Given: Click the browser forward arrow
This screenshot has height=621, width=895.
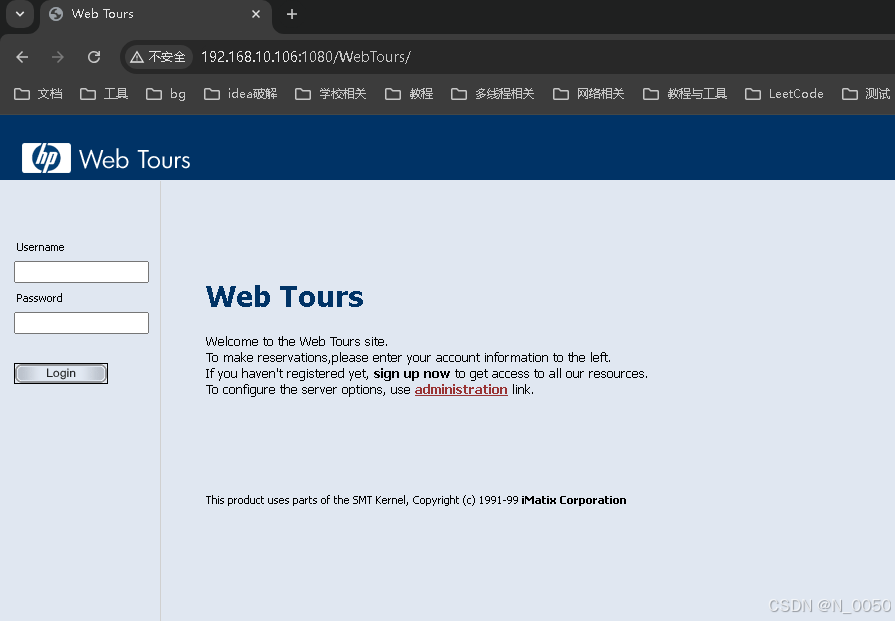Looking at the screenshot, I should click(58, 57).
